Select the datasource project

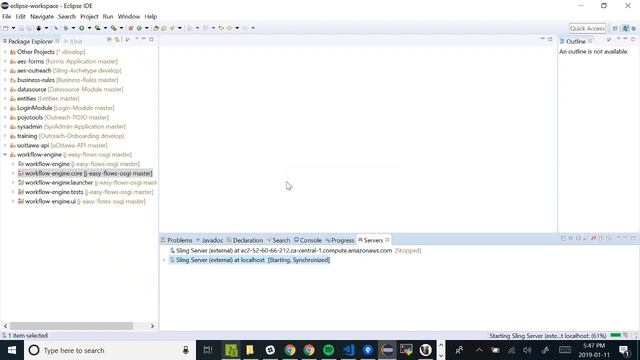pyautogui.click(x=67, y=89)
